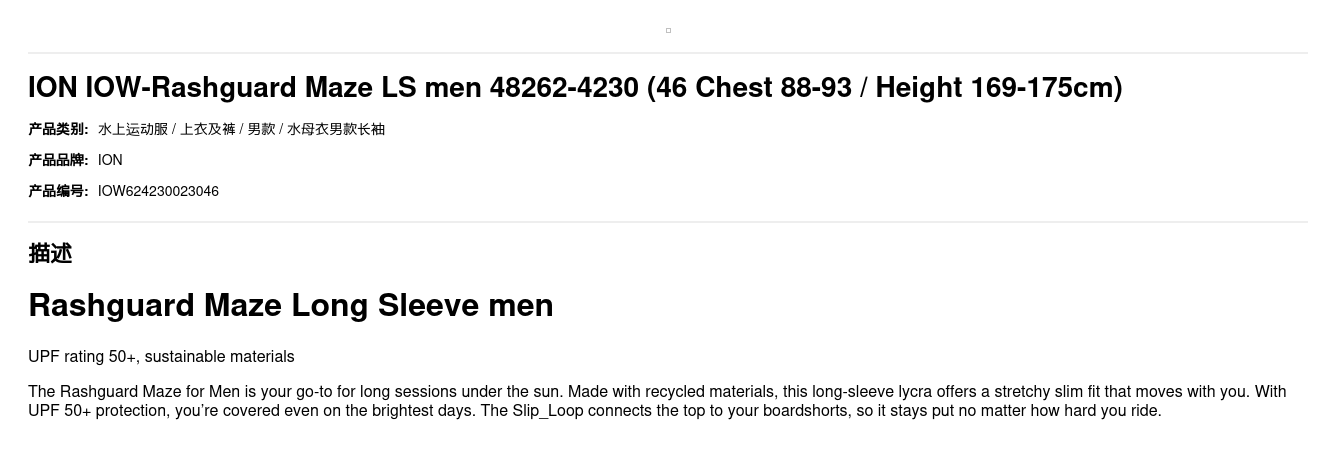
Task: Click the 产品品牌 label
Action: coord(58,160)
